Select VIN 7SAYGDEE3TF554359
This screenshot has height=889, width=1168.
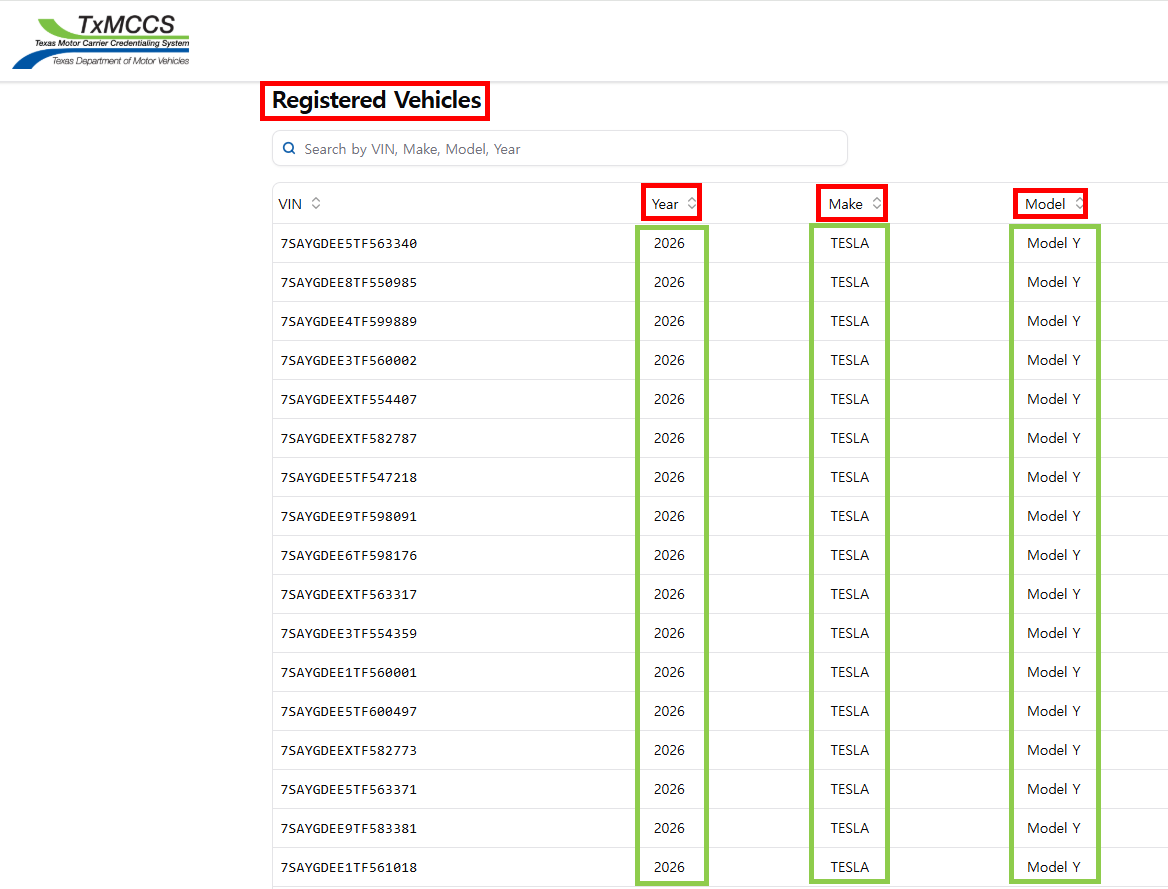point(349,633)
